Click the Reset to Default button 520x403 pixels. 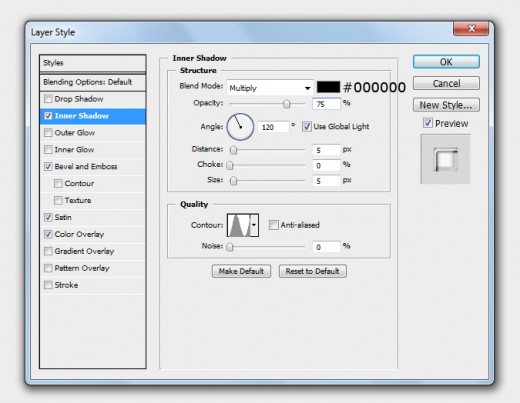pyautogui.click(x=313, y=271)
